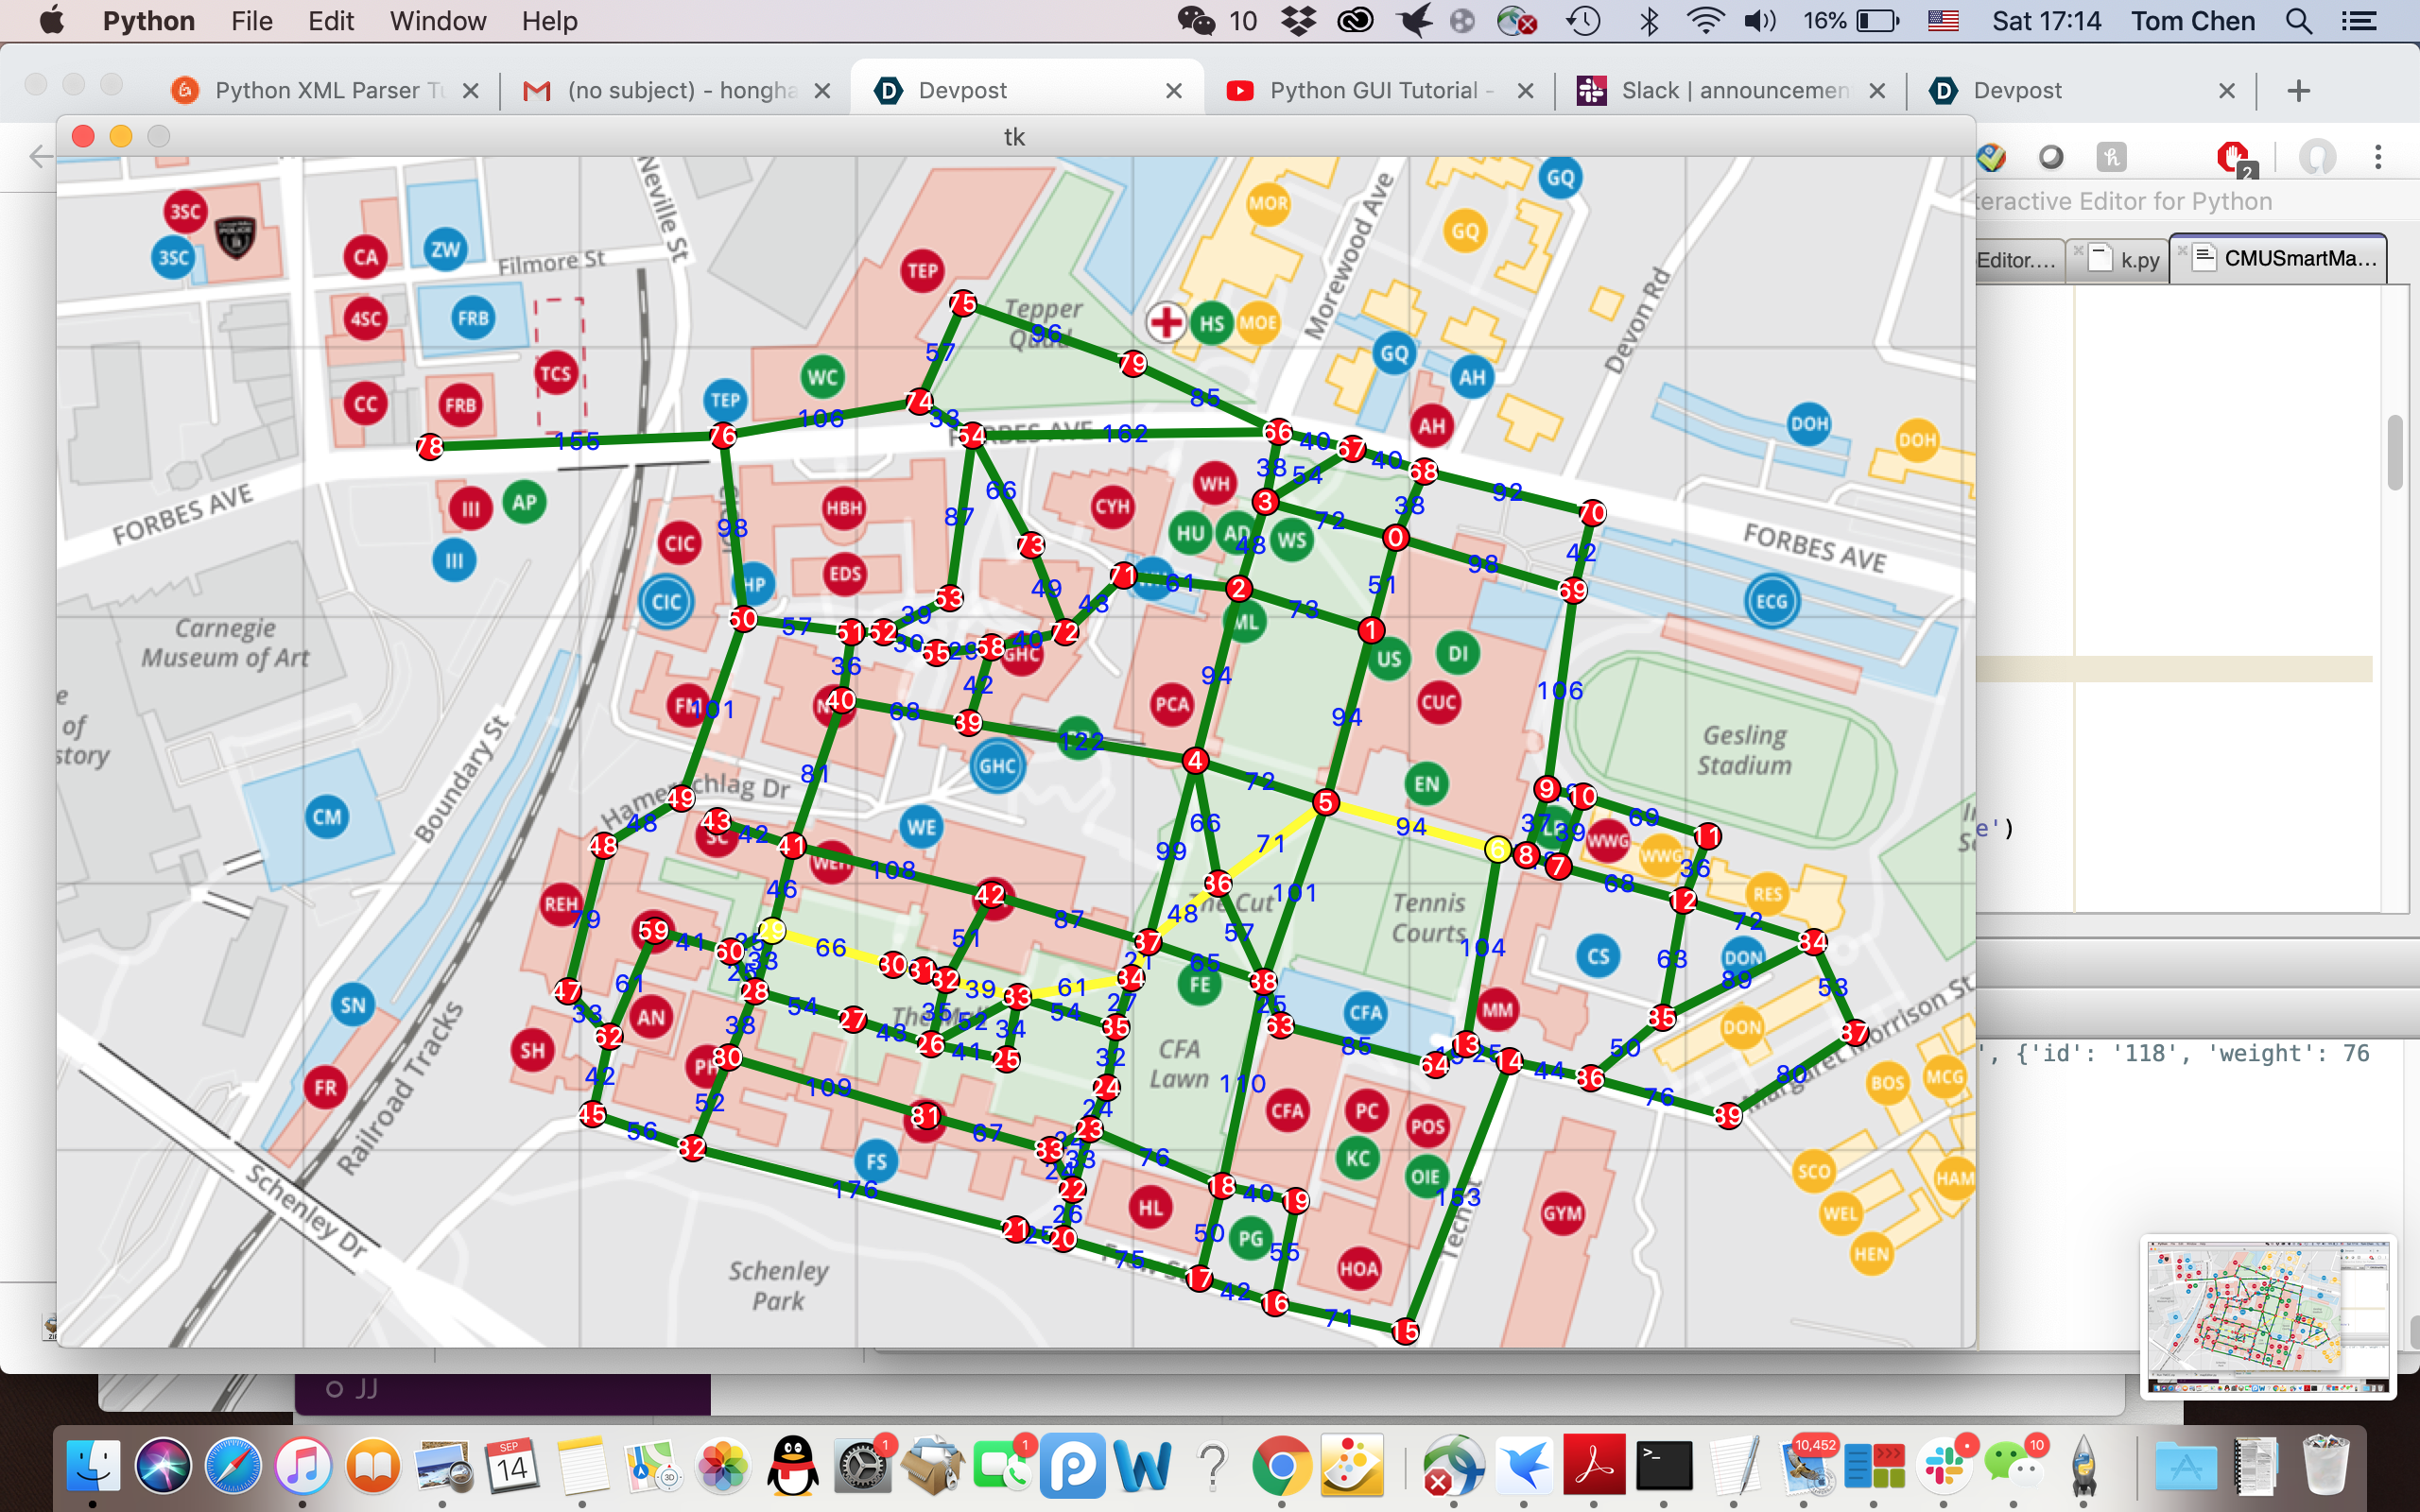Open Google Chrome from the dock
This screenshot has width=2420, height=1512.
click(1281, 1467)
